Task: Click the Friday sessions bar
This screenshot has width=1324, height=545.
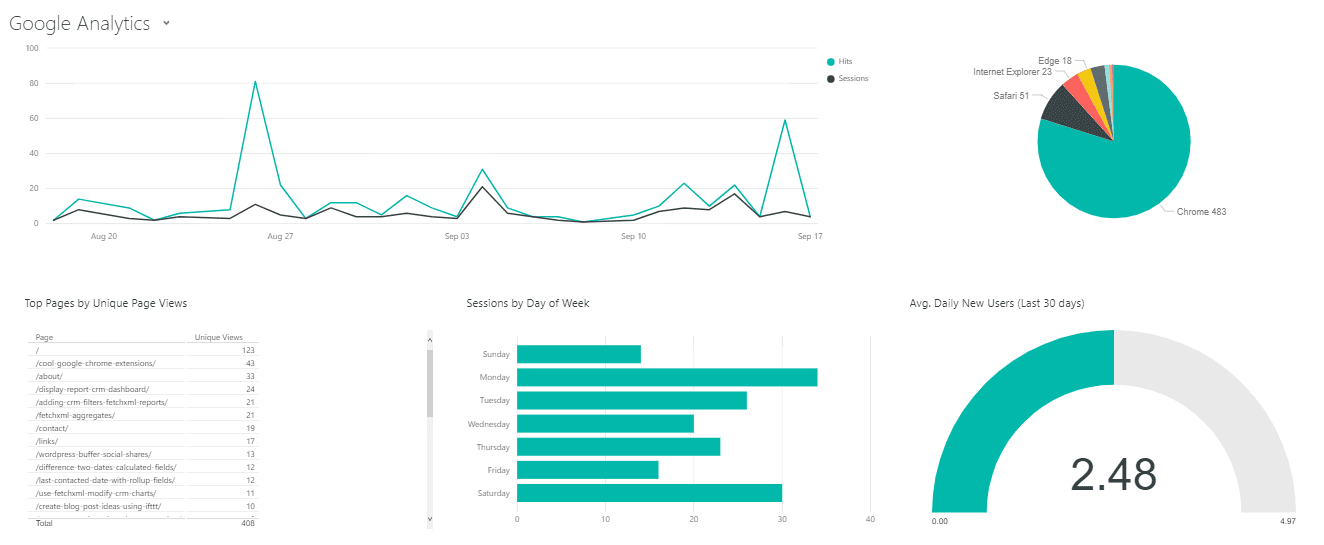Action: coord(588,470)
